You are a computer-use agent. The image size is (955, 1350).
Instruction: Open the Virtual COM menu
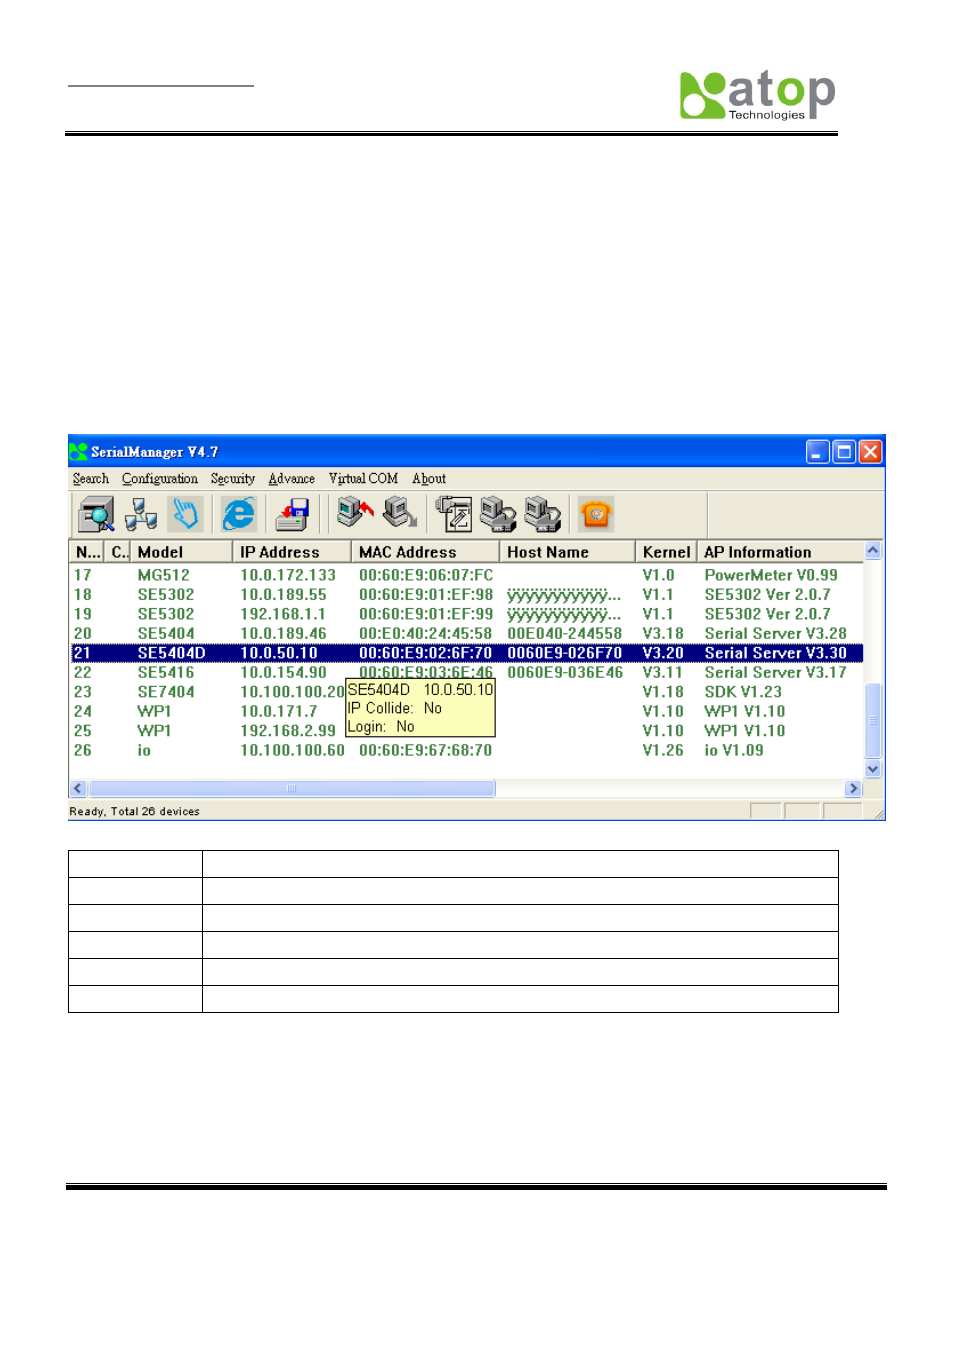(x=363, y=479)
